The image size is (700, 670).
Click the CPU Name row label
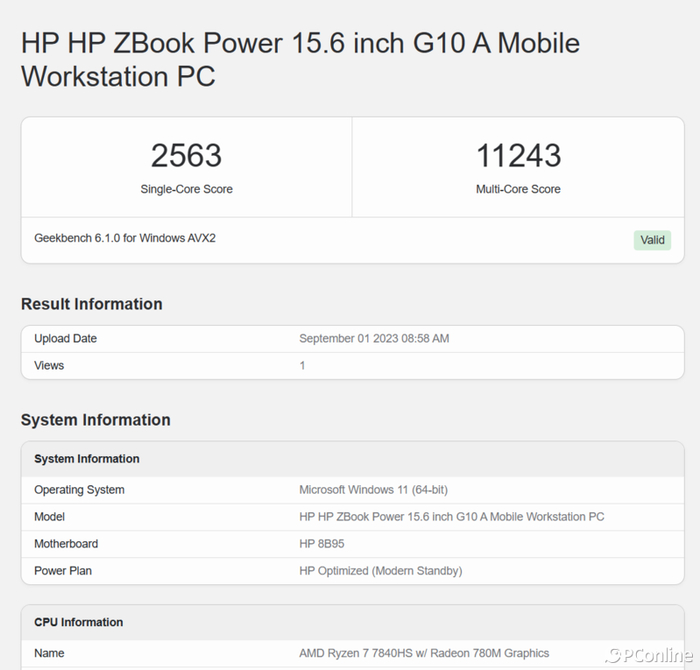tap(49, 653)
